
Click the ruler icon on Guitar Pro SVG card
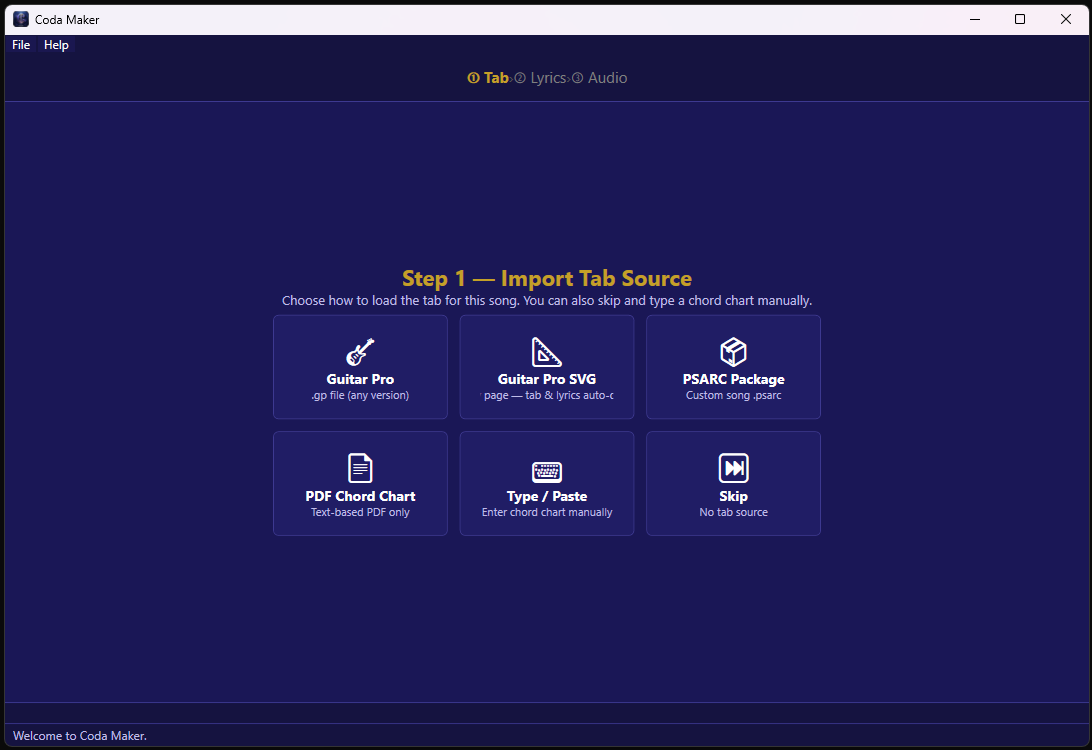[x=547, y=352]
